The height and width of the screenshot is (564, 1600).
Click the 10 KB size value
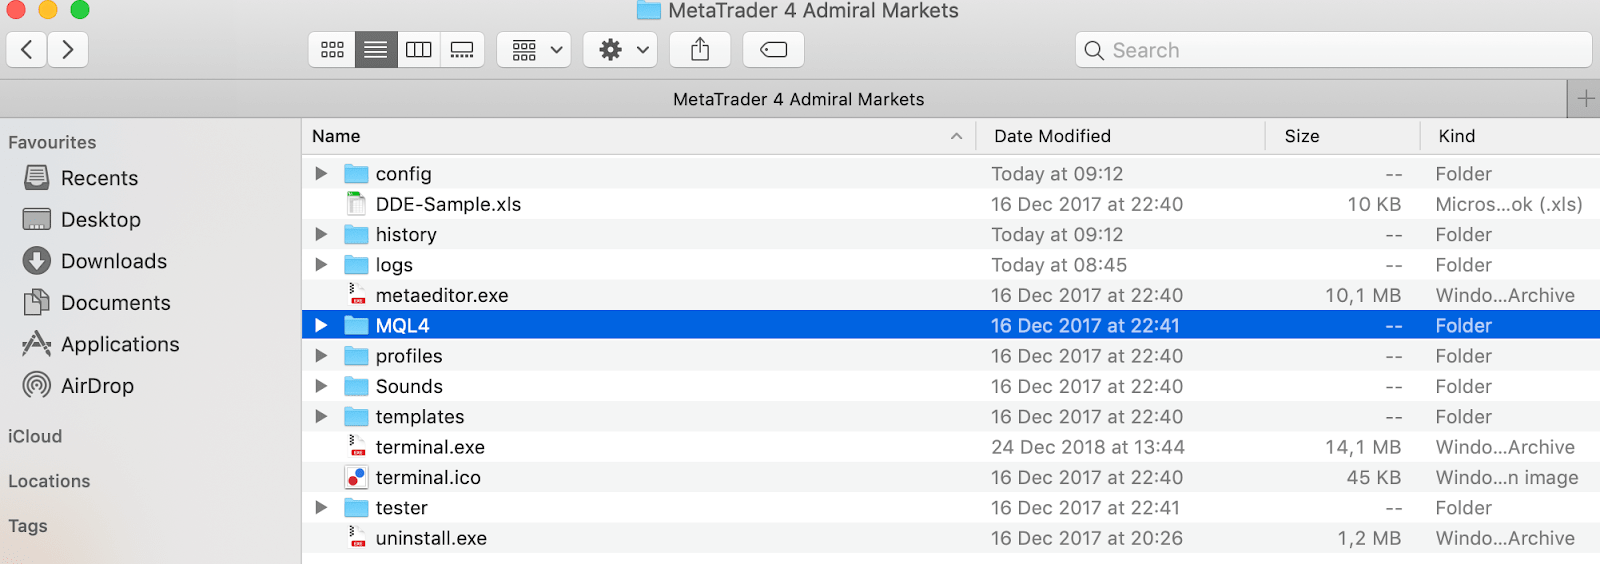(1374, 204)
